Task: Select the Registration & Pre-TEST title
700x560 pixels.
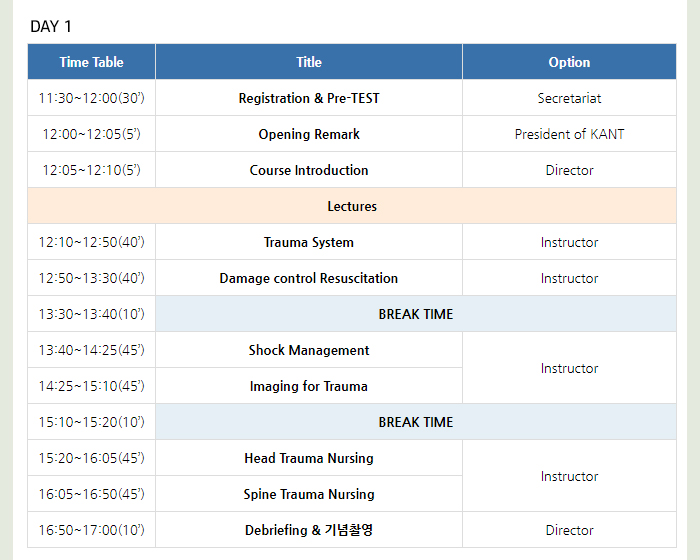Action: click(309, 98)
